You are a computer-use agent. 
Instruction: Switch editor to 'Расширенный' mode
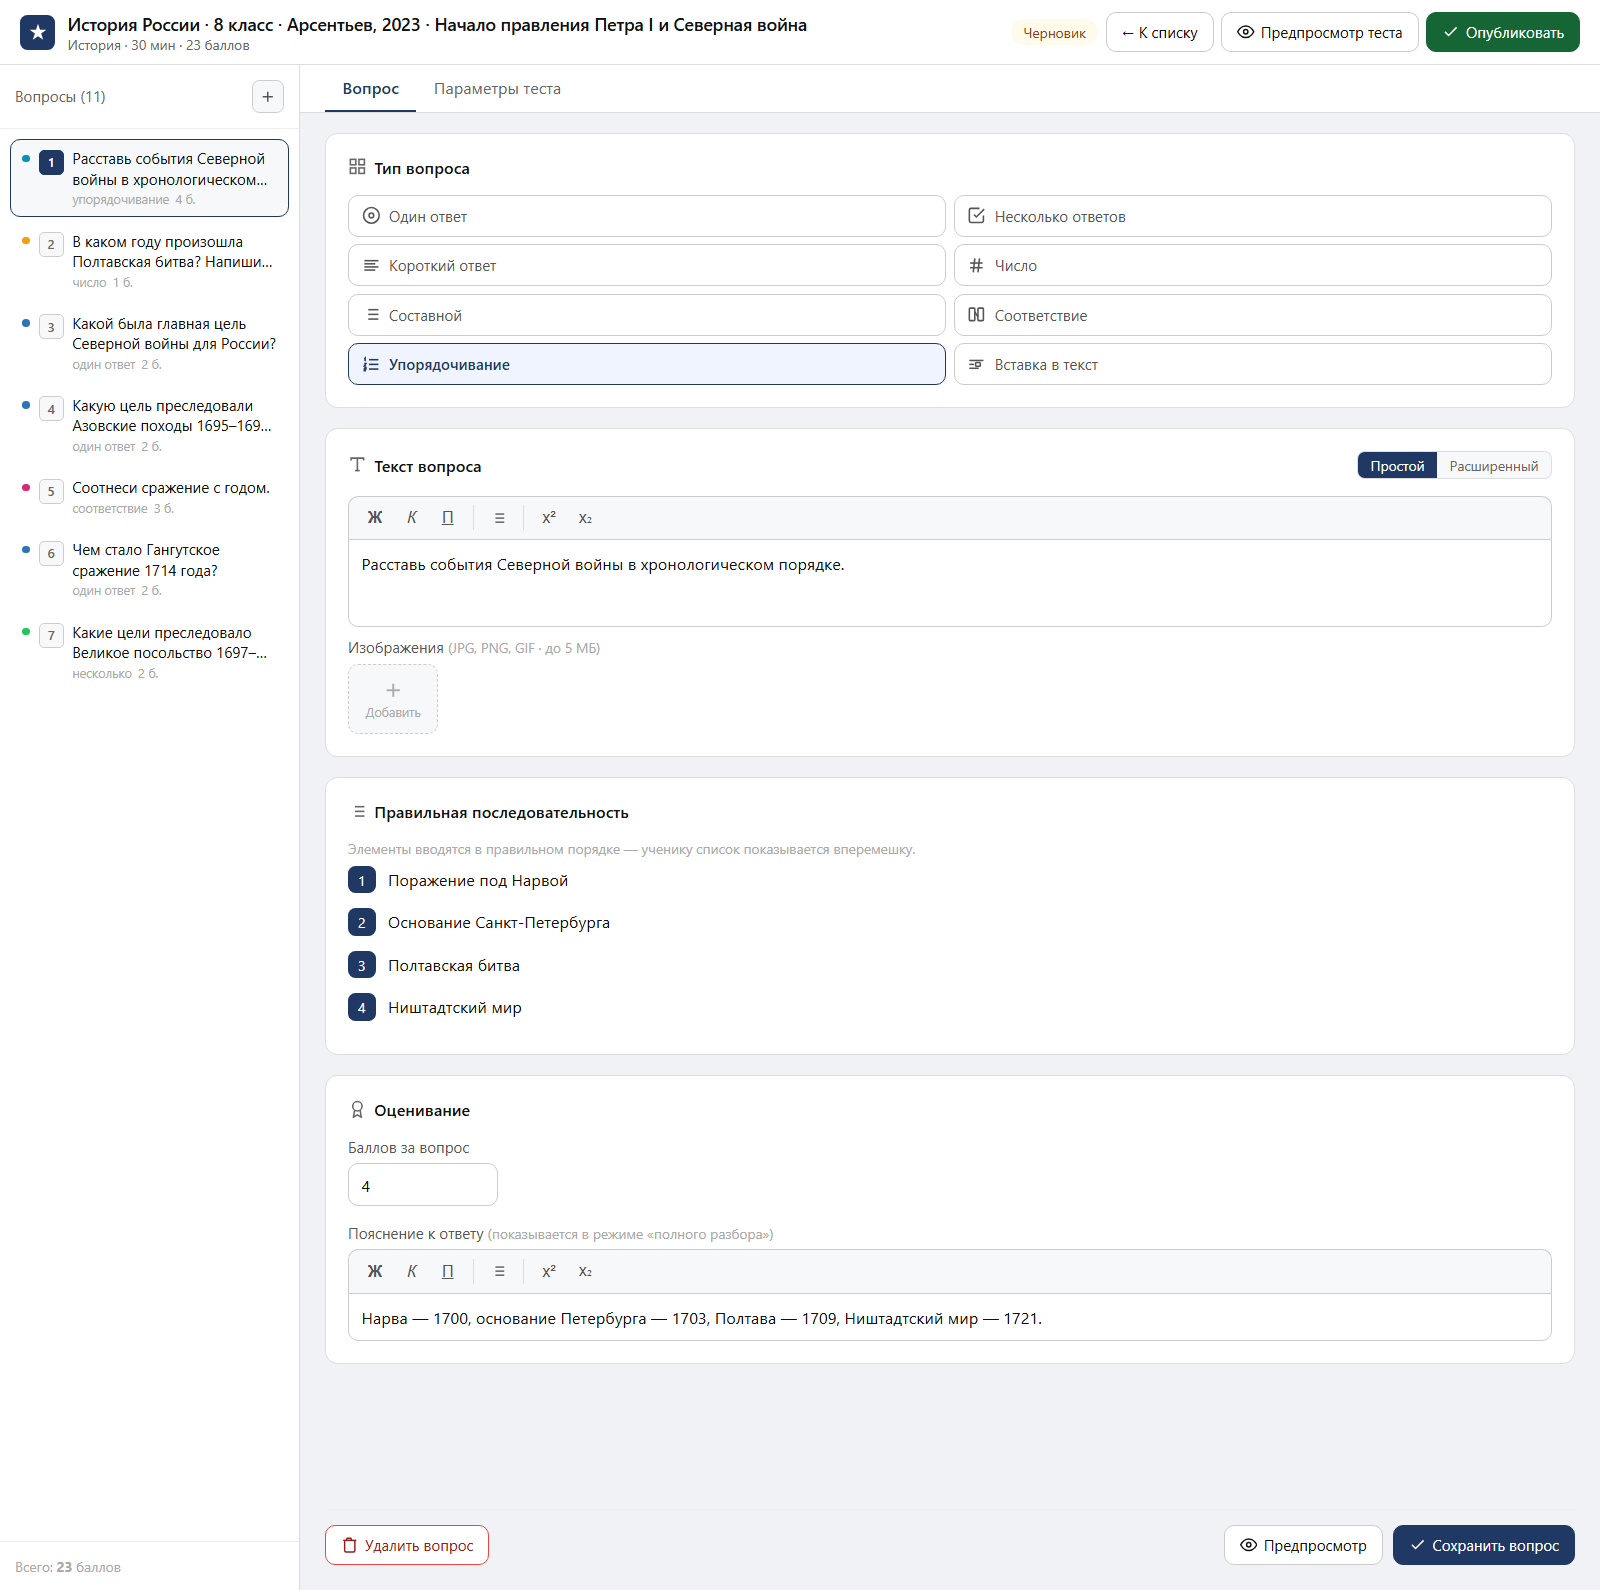pyautogui.click(x=1494, y=466)
